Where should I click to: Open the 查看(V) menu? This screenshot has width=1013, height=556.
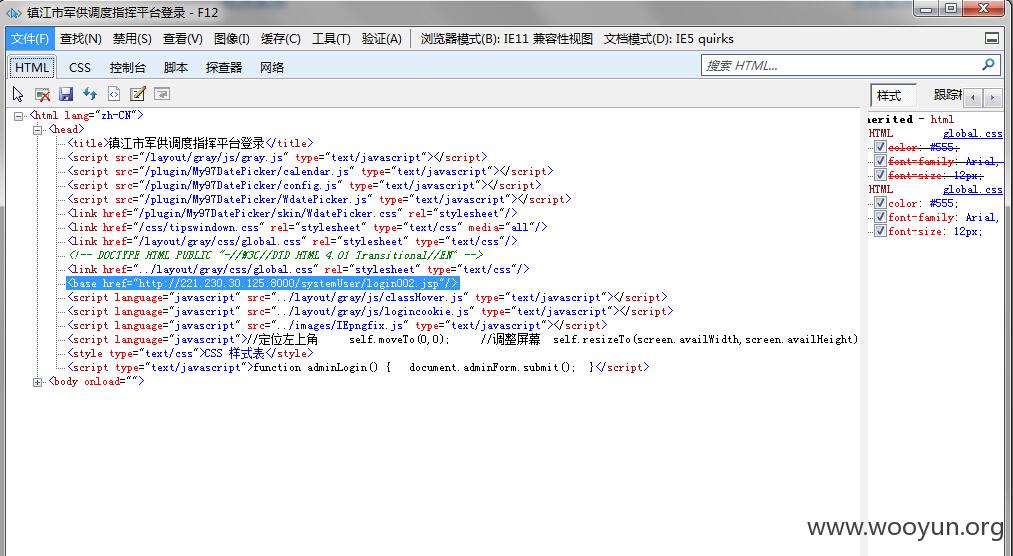tap(183, 39)
